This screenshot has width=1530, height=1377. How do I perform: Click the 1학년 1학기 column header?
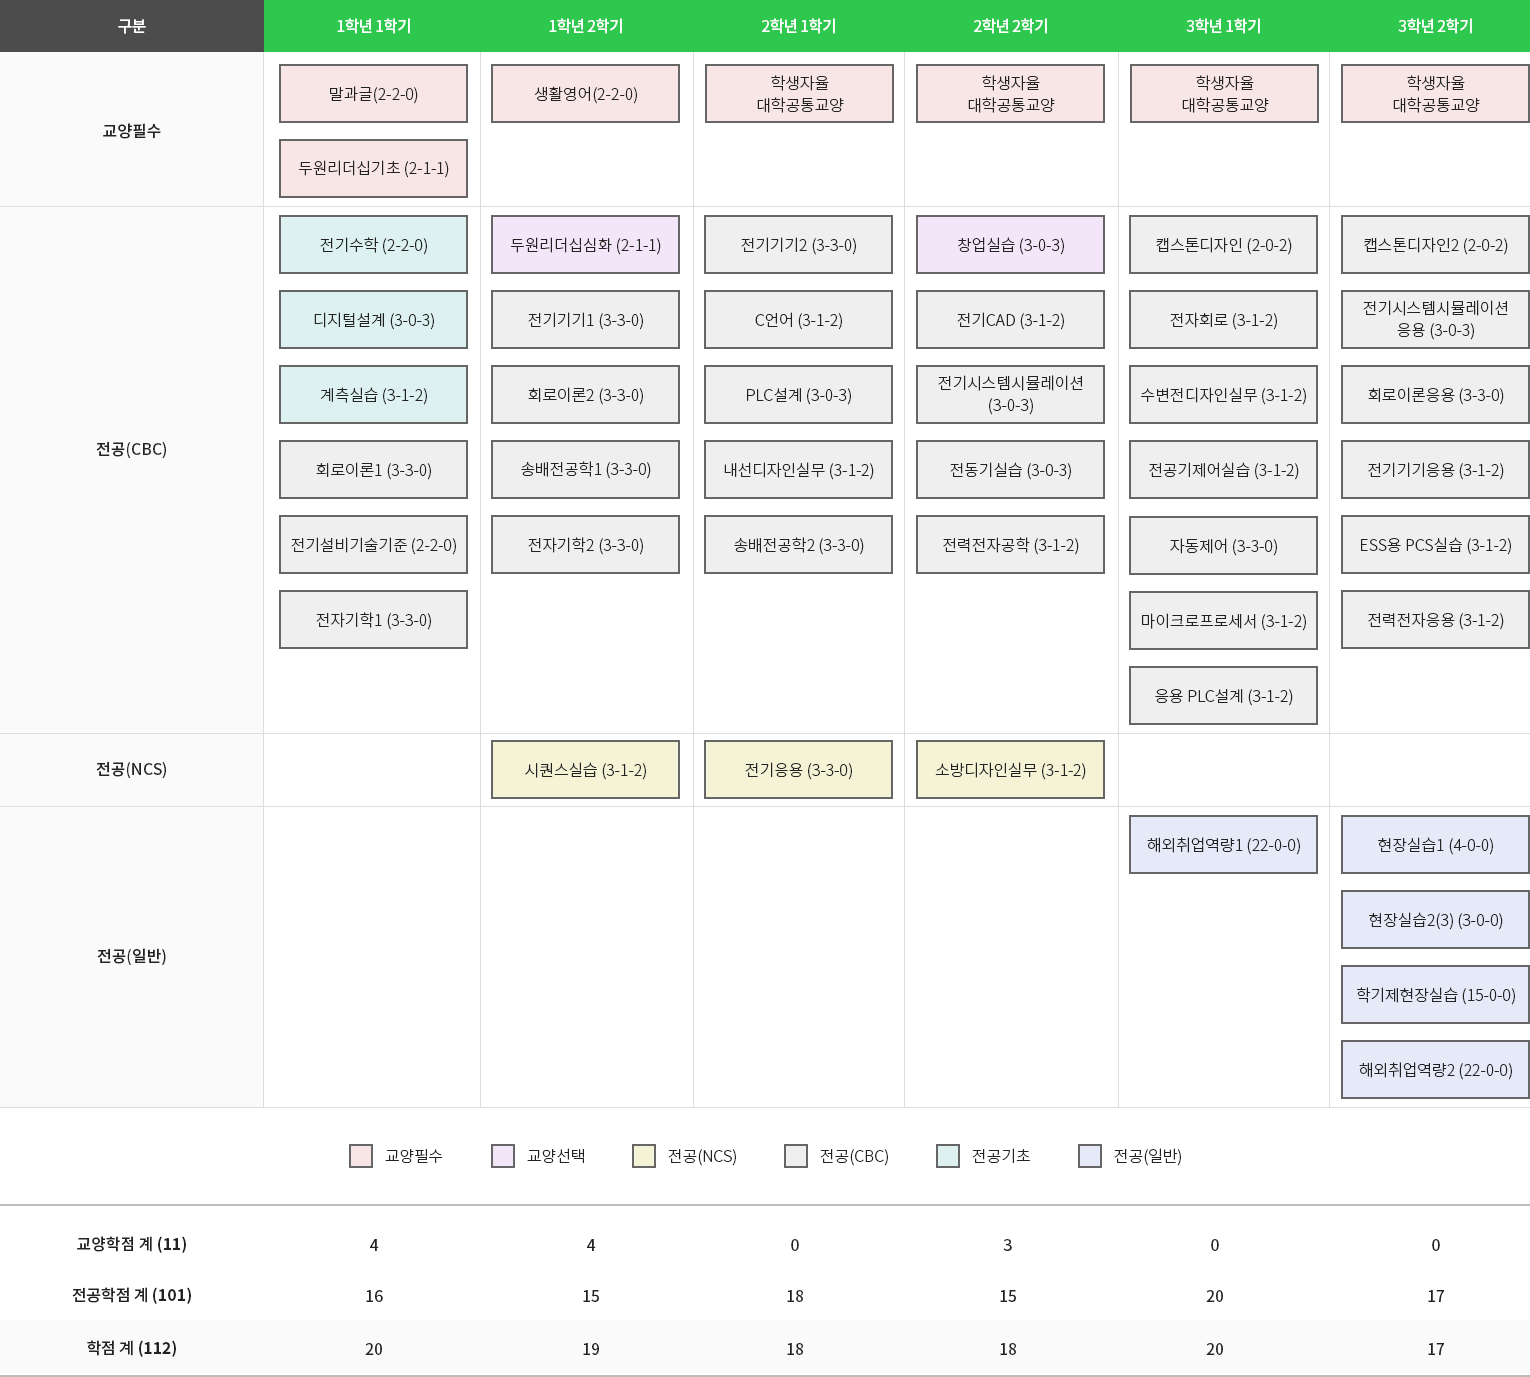tap(373, 26)
